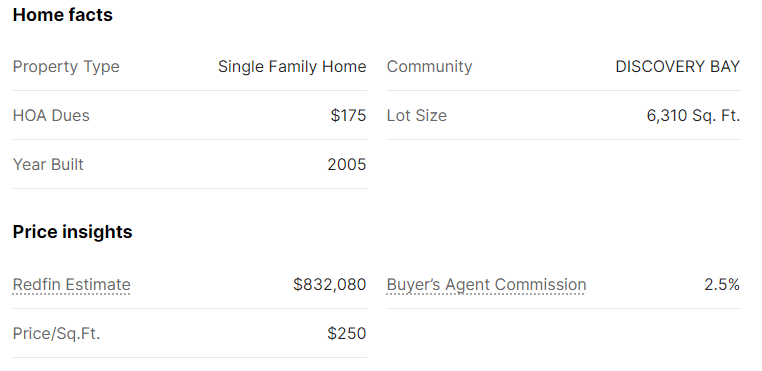This screenshot has width=762, height=371.
Task: Select the Price insights heading
Action: click(72, 232)
